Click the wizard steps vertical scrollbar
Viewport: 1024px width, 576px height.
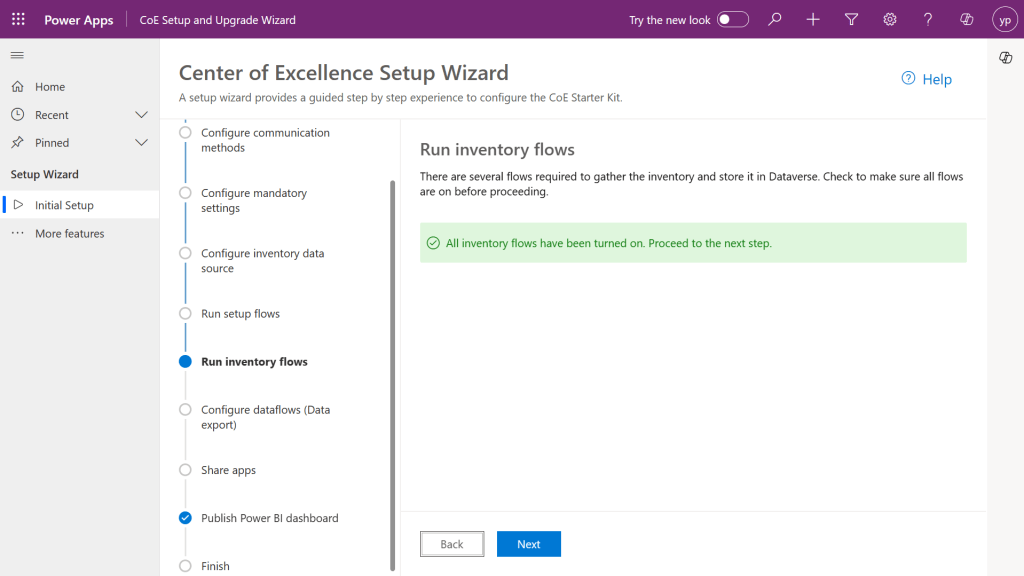pyautogui.click(x=392, y=370)
